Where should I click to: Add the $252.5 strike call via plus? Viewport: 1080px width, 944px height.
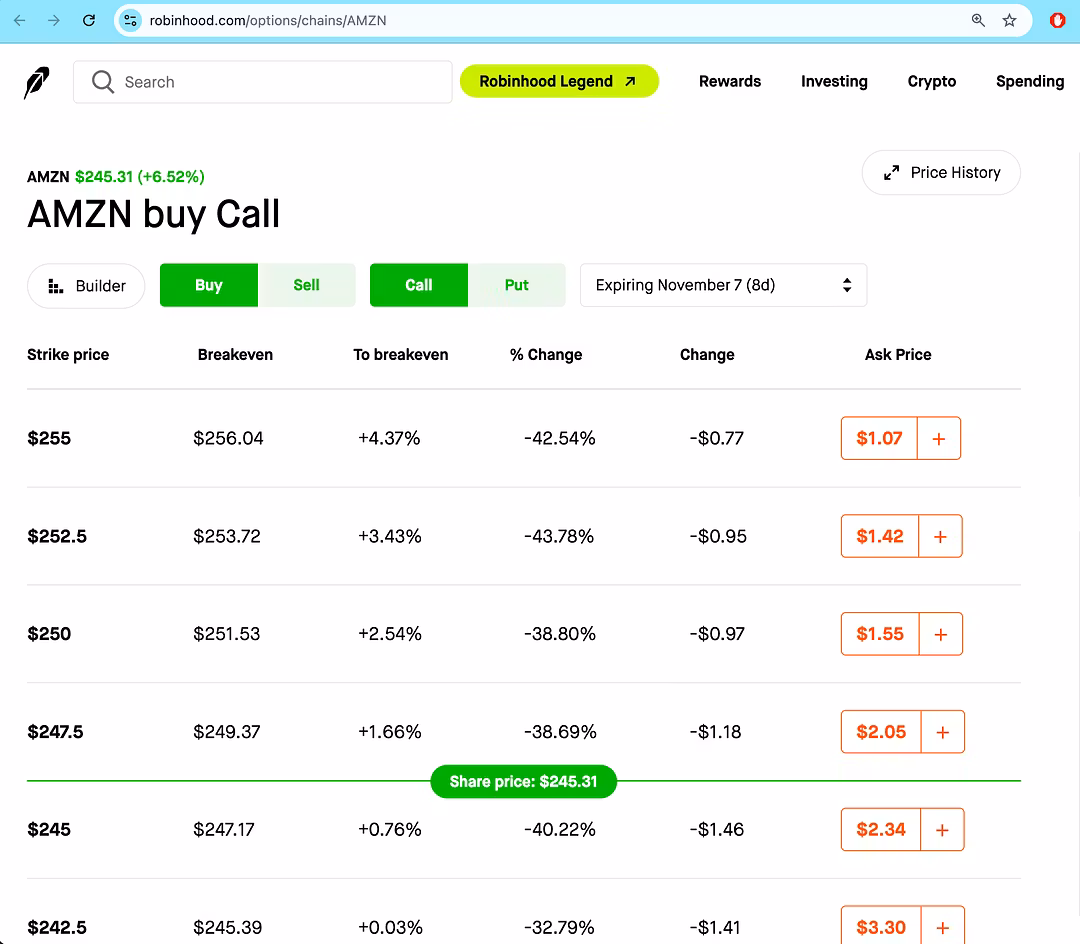coord(940,536)
